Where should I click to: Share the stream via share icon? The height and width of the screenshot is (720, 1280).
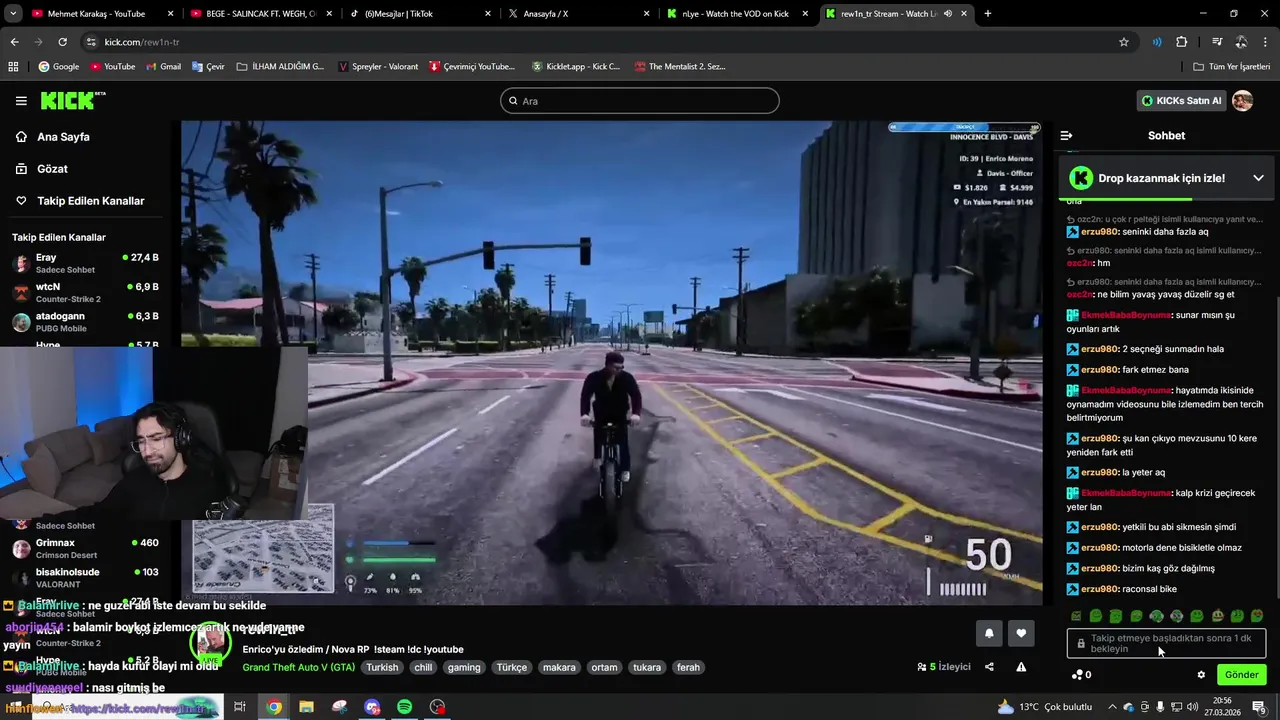[989, 667]
